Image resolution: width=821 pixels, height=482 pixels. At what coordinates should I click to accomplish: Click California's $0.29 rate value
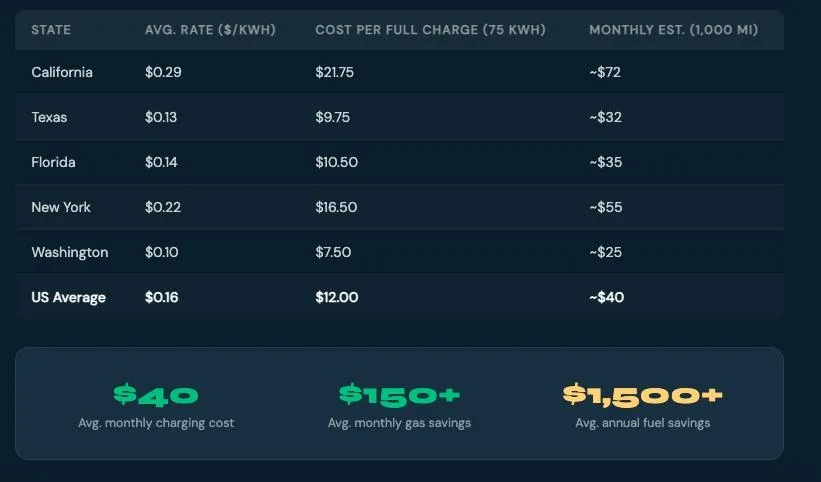[163, 72]
